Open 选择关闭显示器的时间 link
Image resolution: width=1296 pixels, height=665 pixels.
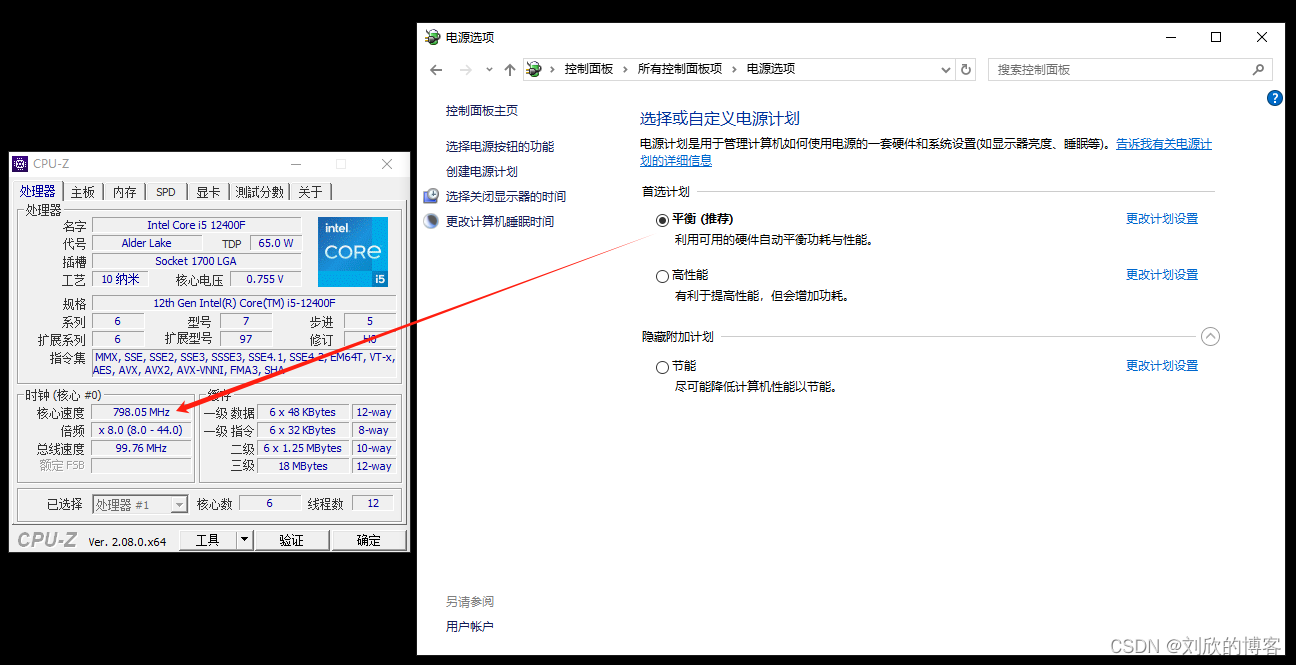506,196
